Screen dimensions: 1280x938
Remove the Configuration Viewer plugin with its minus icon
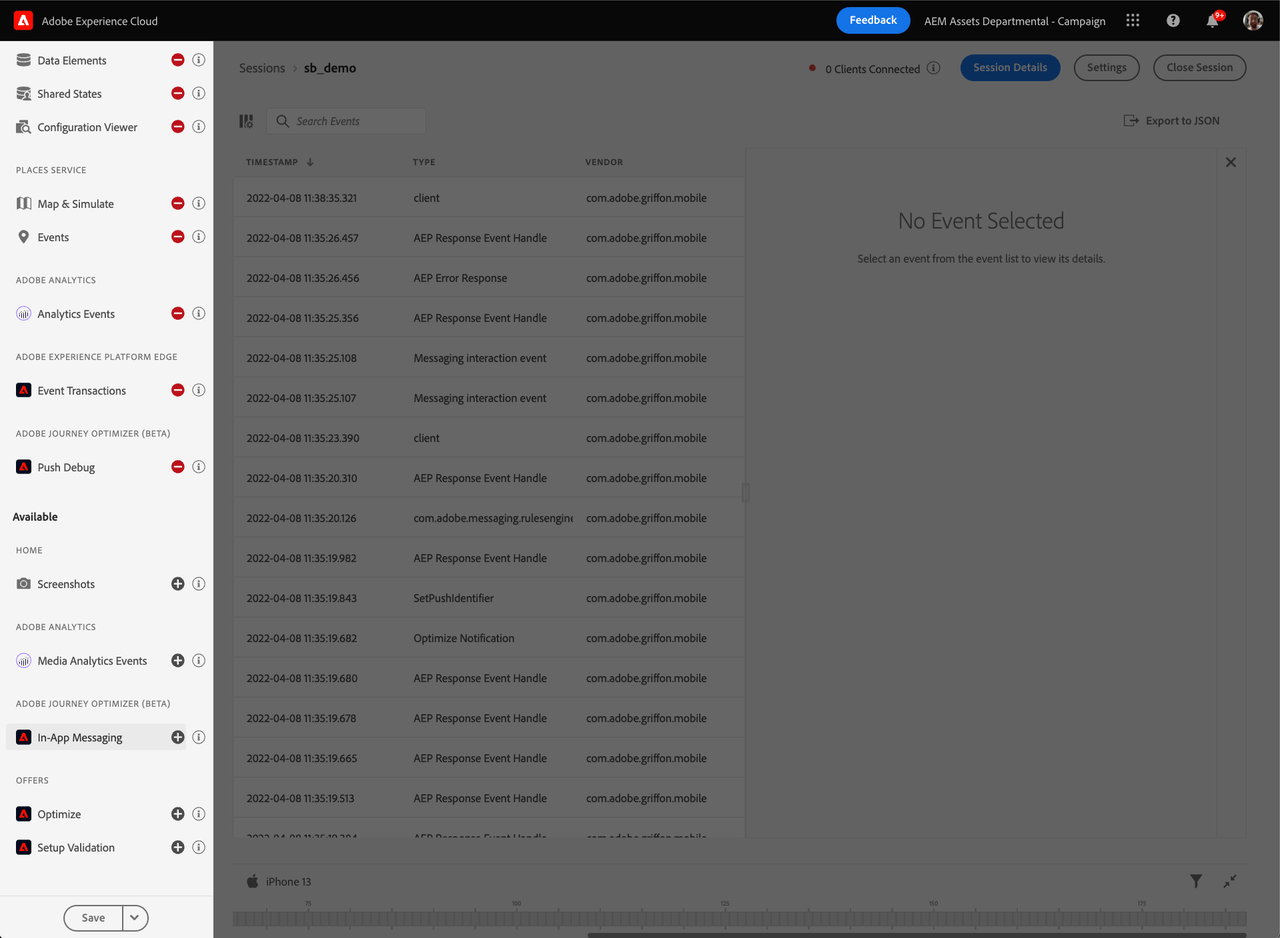(178, 127)
